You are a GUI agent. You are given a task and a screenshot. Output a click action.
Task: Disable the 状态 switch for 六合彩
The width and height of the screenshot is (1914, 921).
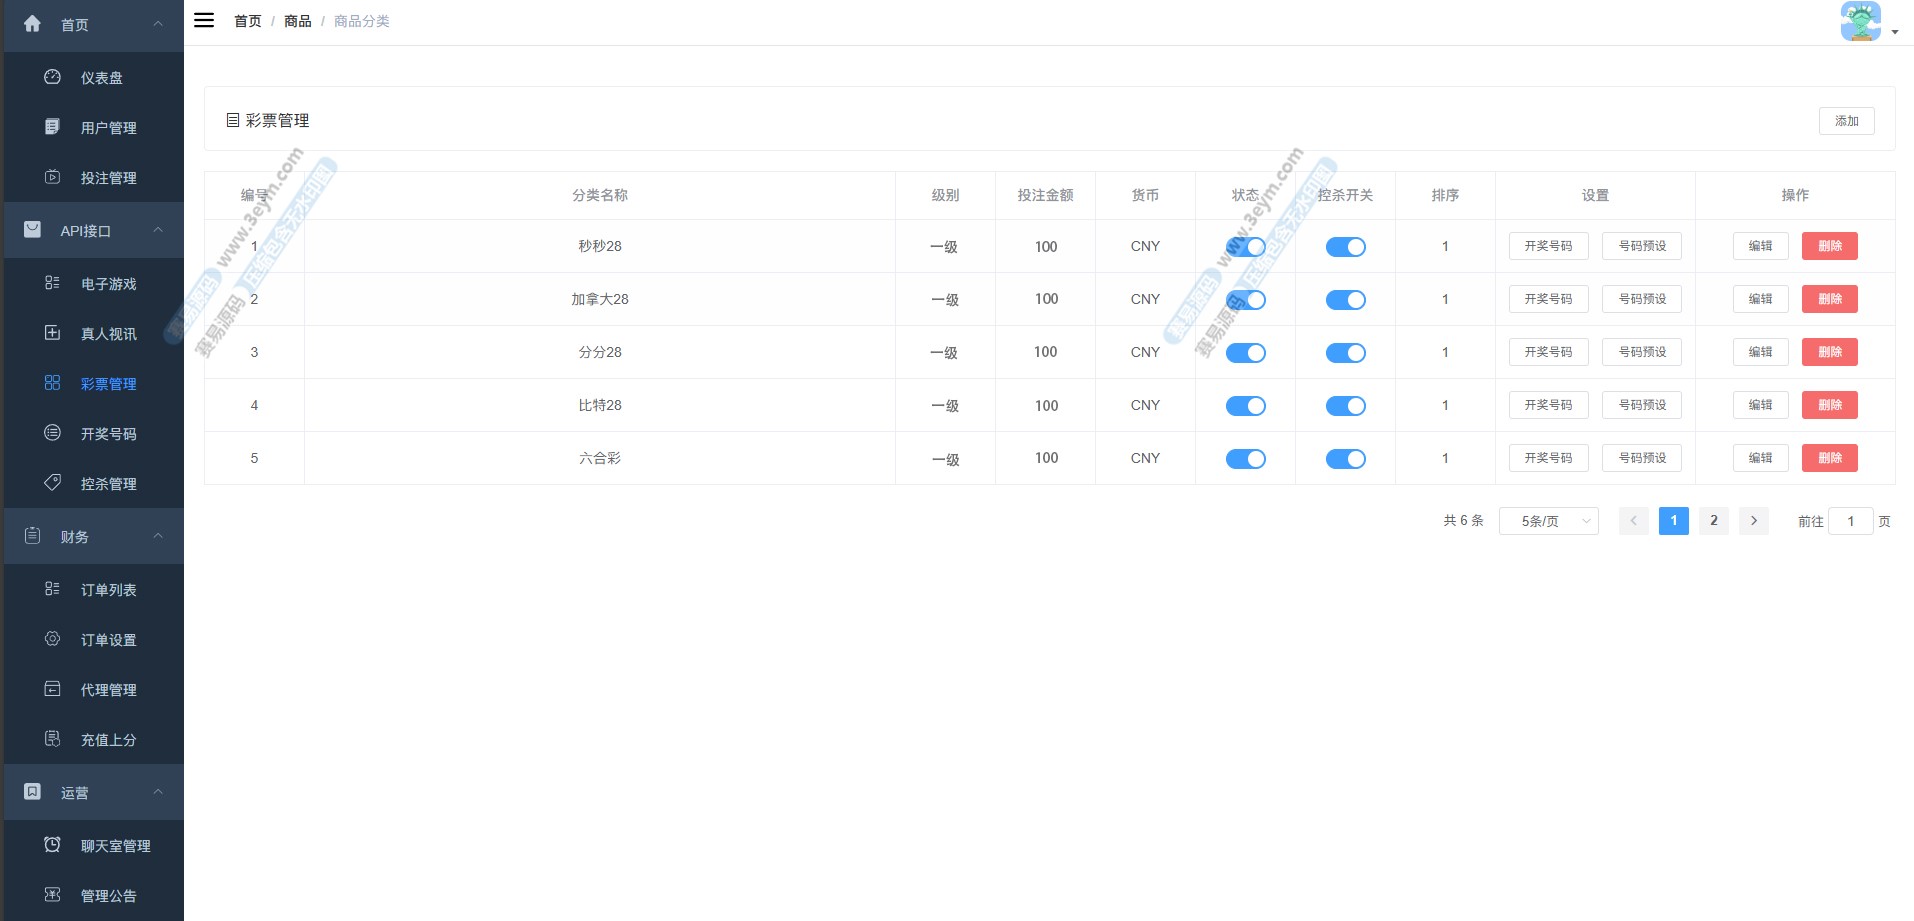[1245, 459]
